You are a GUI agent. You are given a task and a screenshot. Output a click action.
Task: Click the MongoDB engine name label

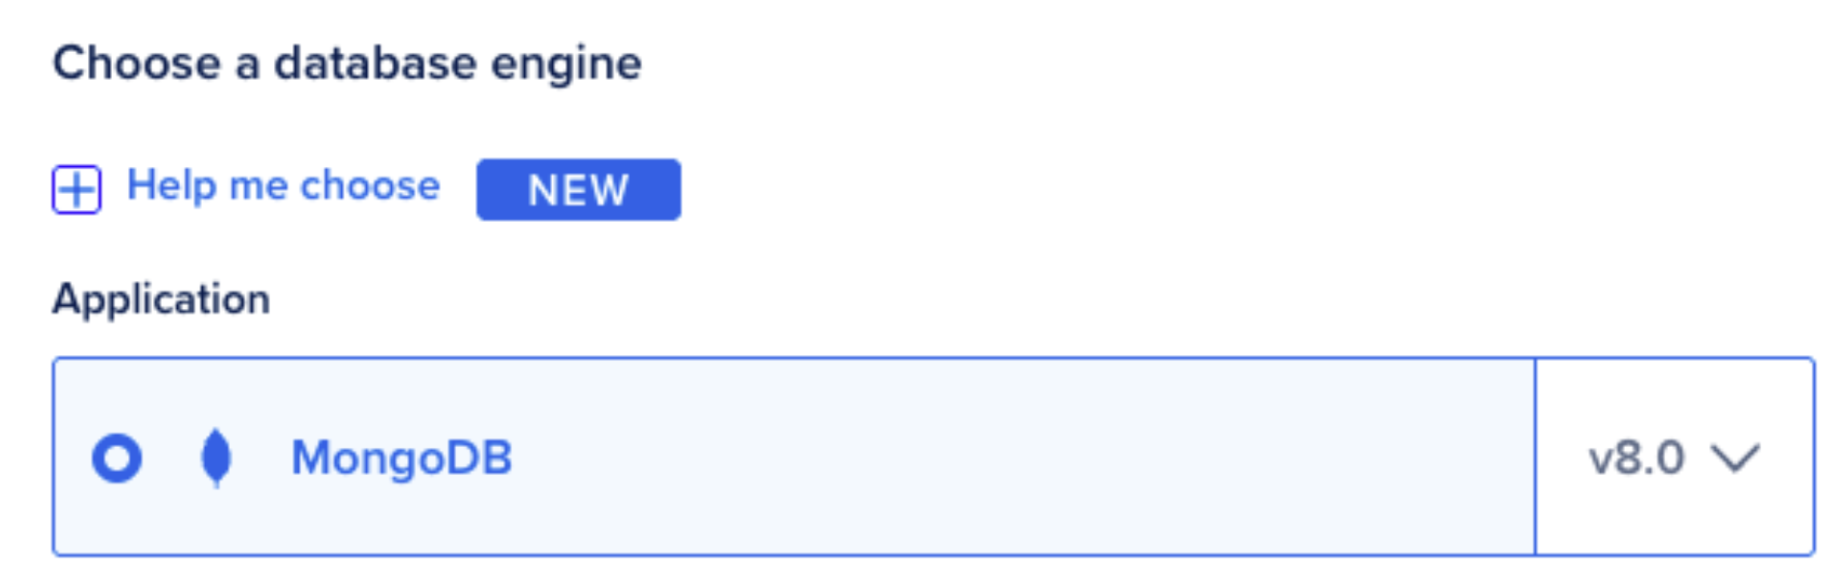point(401,458)
